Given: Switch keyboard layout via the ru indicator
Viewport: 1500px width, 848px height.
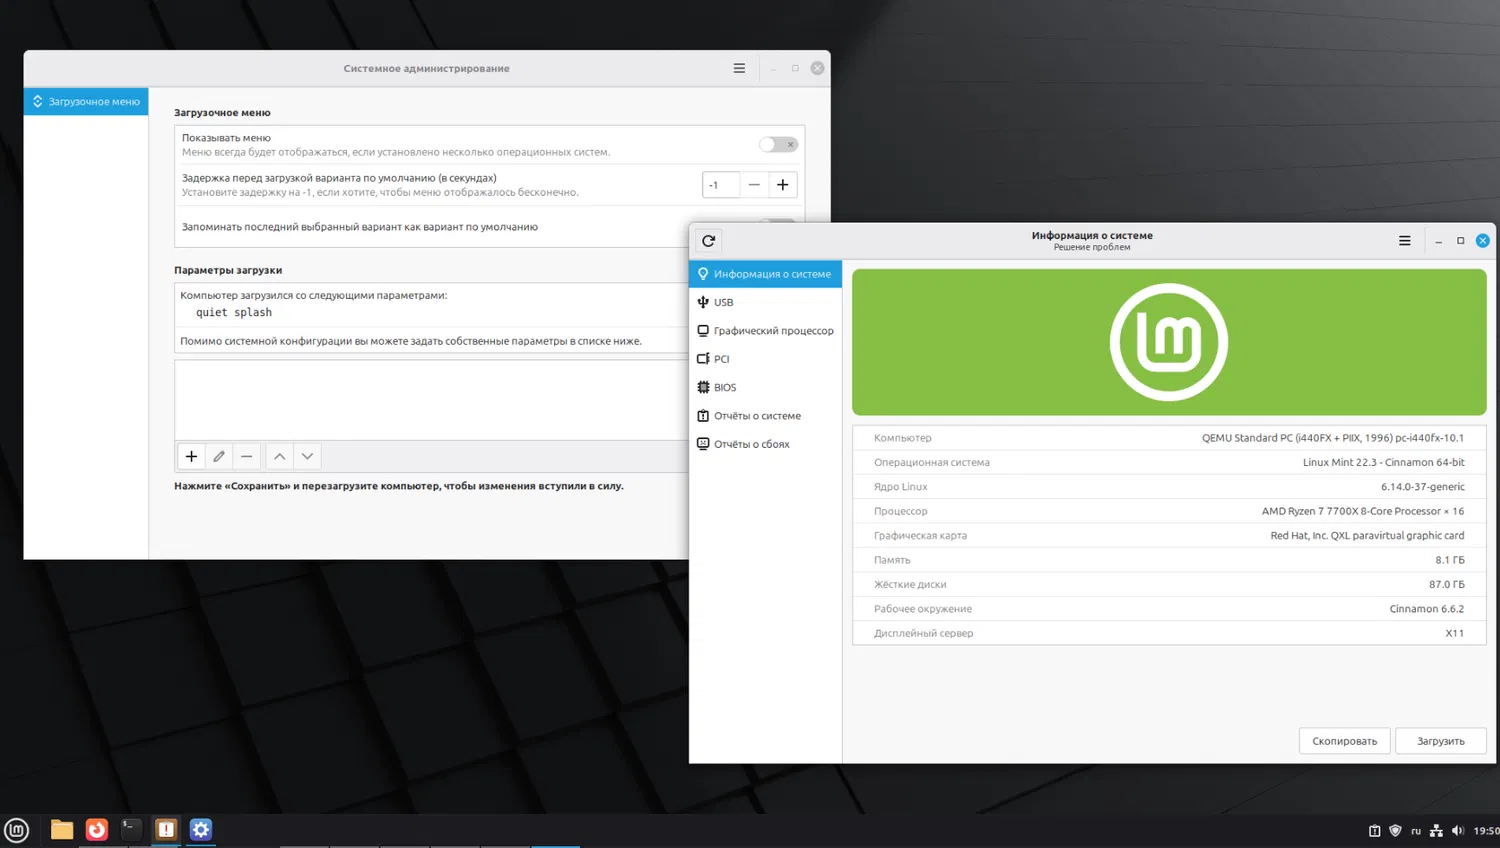Looking at the screenshot, I should click(x=1416, y=831).
